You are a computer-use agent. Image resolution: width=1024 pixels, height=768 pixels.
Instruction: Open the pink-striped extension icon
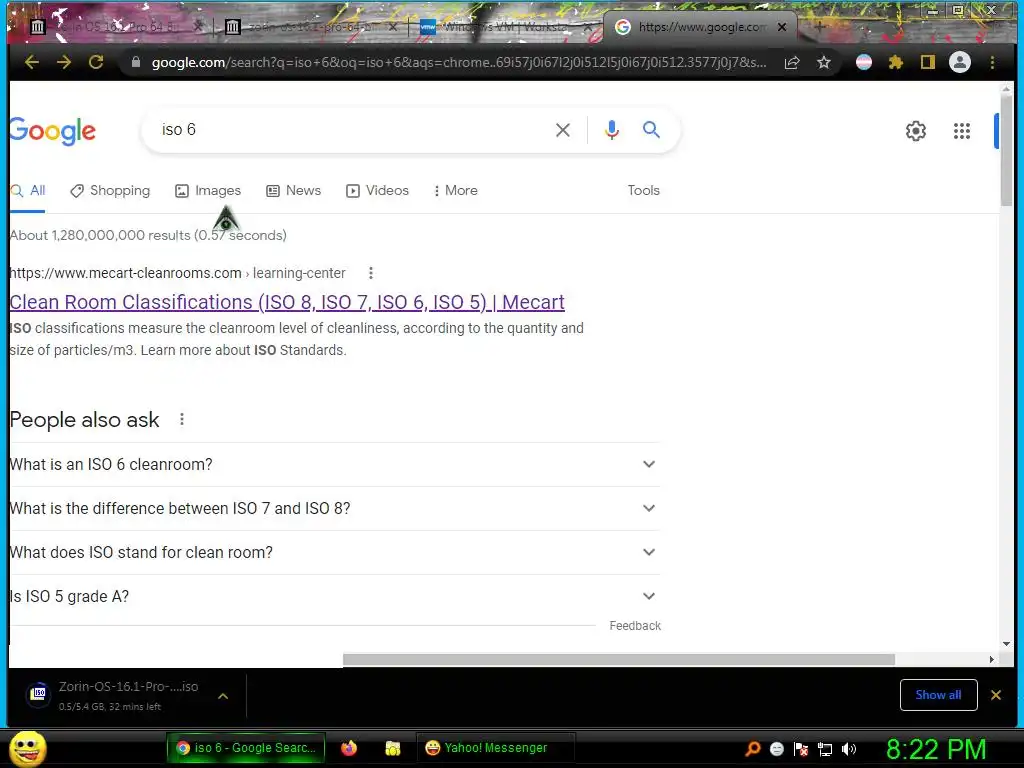click(863, 63)
